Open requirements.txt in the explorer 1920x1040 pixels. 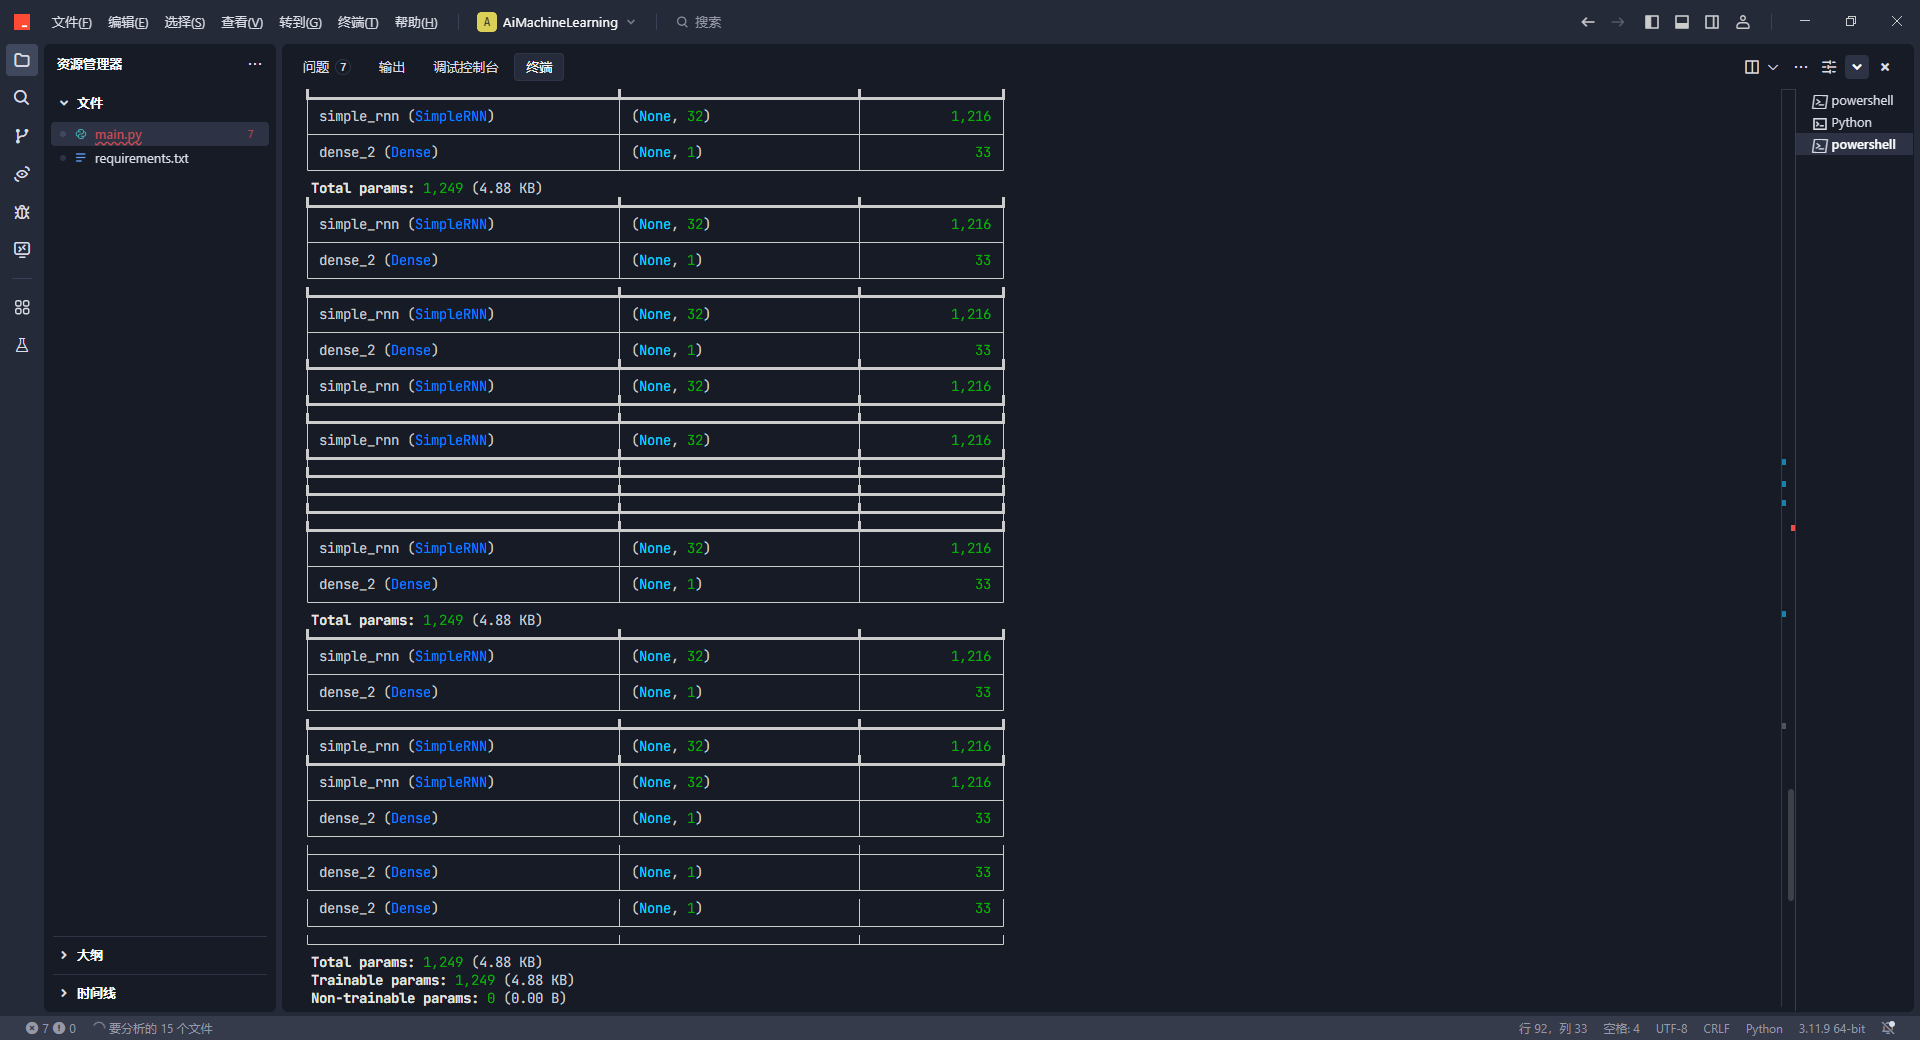click(x=160, y=158)
